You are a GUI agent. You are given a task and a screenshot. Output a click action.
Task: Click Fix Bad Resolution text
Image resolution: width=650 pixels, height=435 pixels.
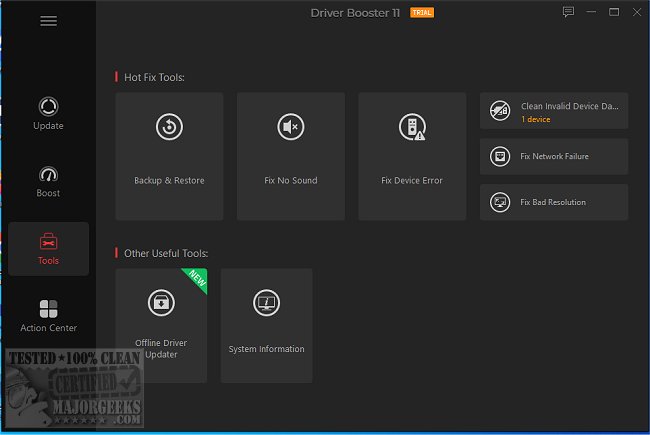tap(553, 202)
